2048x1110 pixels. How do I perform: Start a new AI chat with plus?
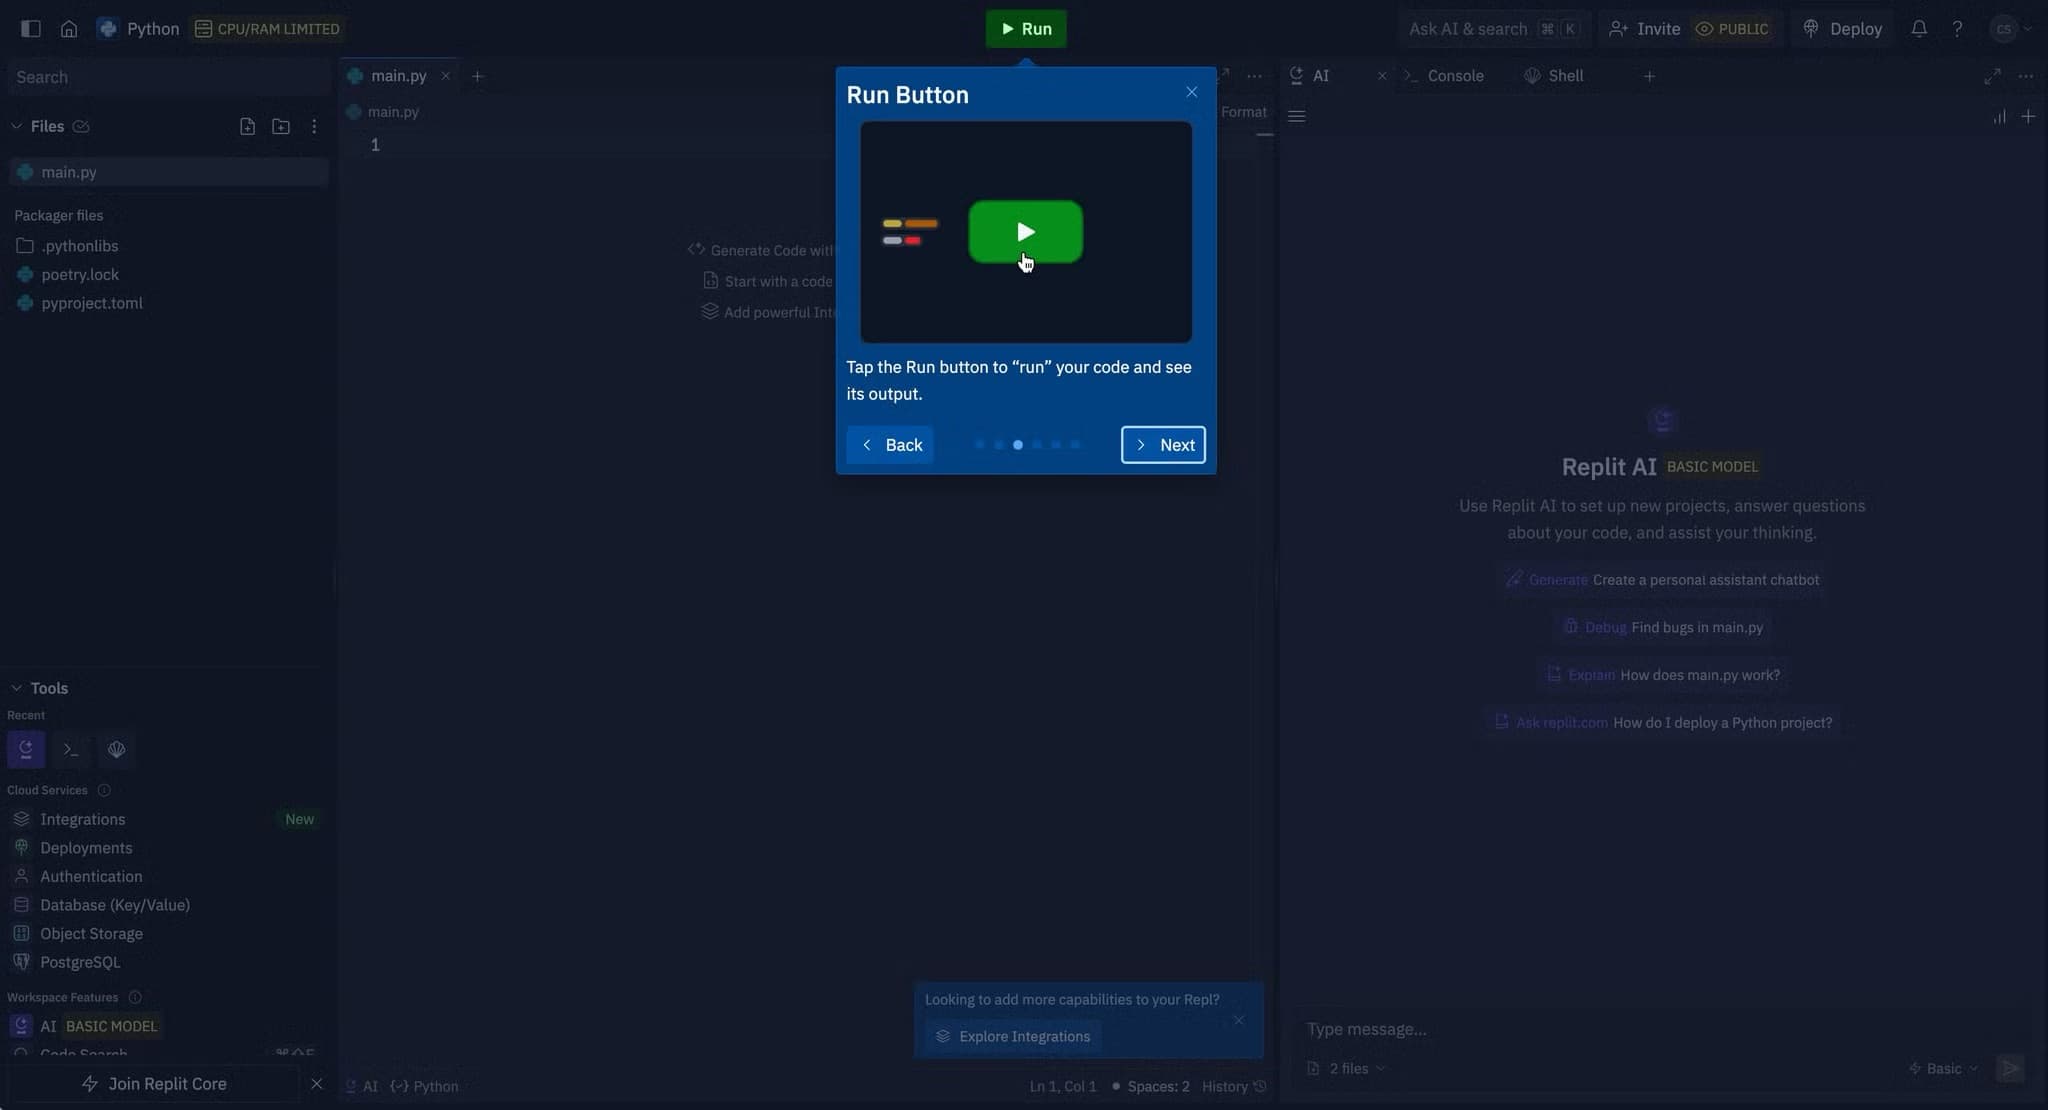pyautogui.click(x=2028, y=116)
